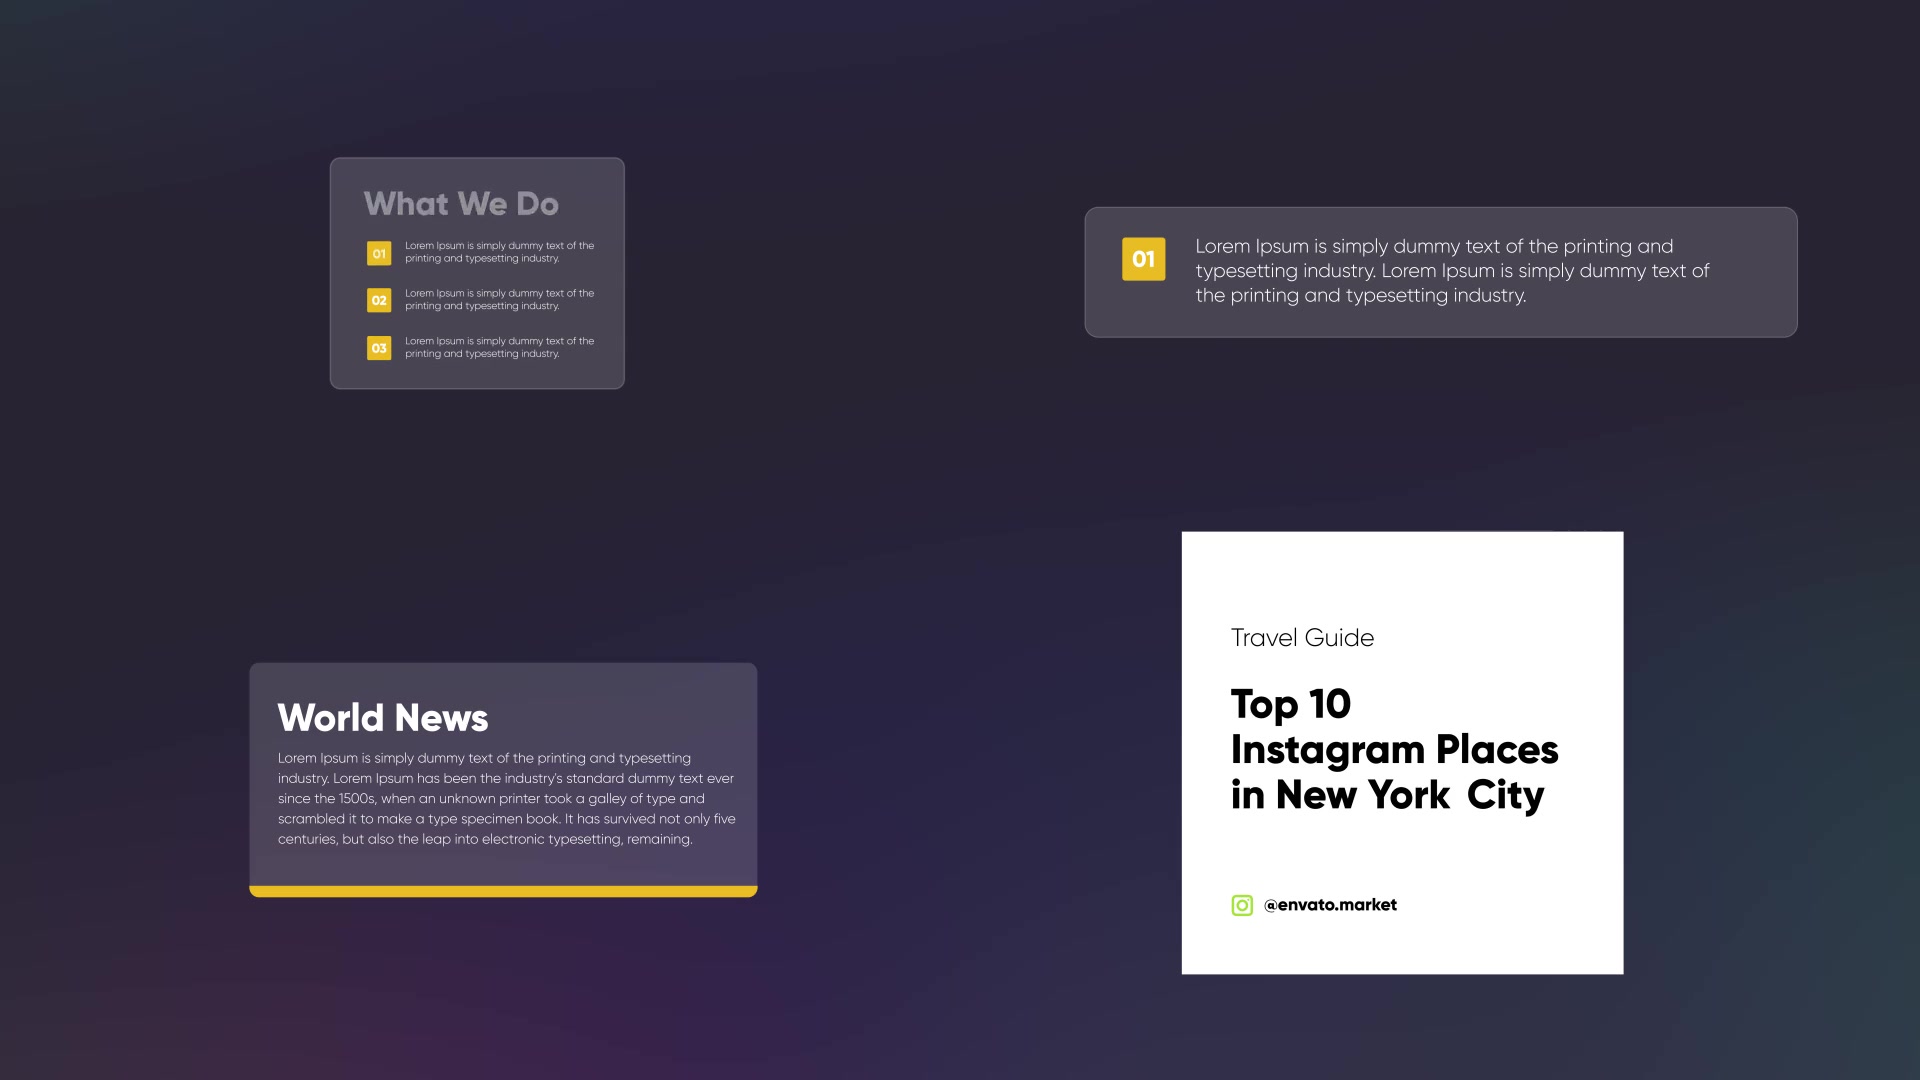
Task: Click the Travel Guide label
Action: (1302, 638)
